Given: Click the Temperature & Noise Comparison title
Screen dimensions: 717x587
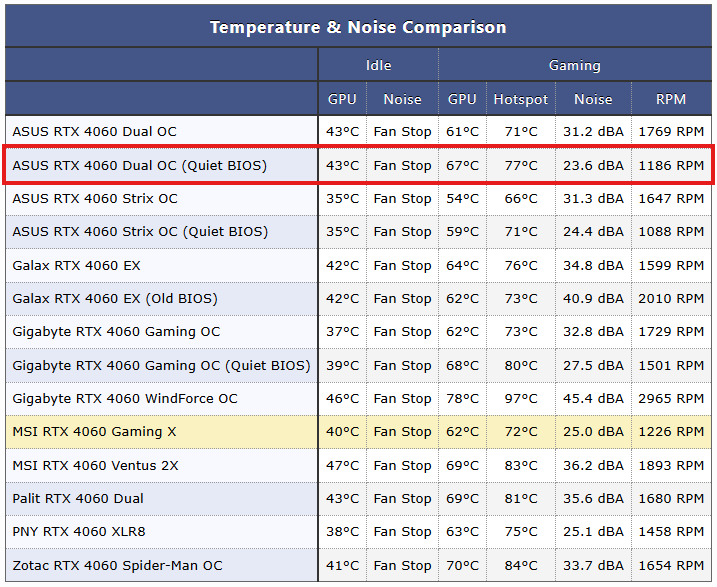Looking at the screenshot, I should [358, 27].
